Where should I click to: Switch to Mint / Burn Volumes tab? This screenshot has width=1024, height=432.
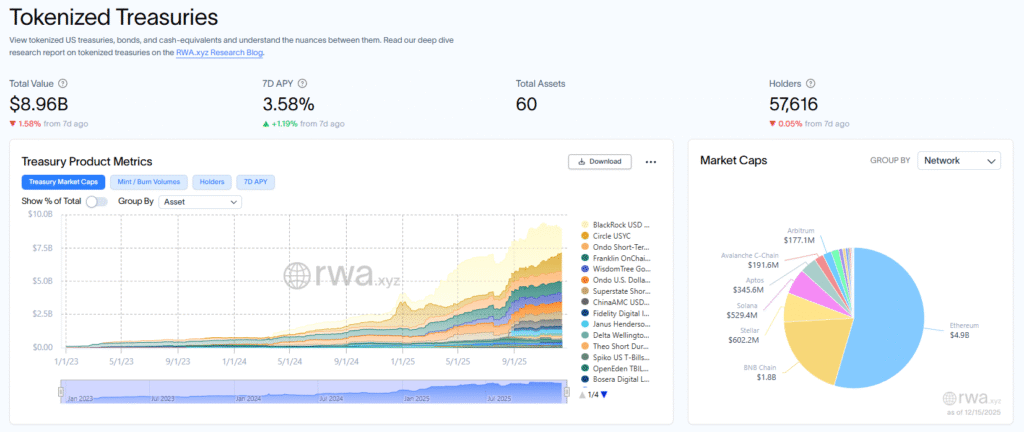coord(147,182)
